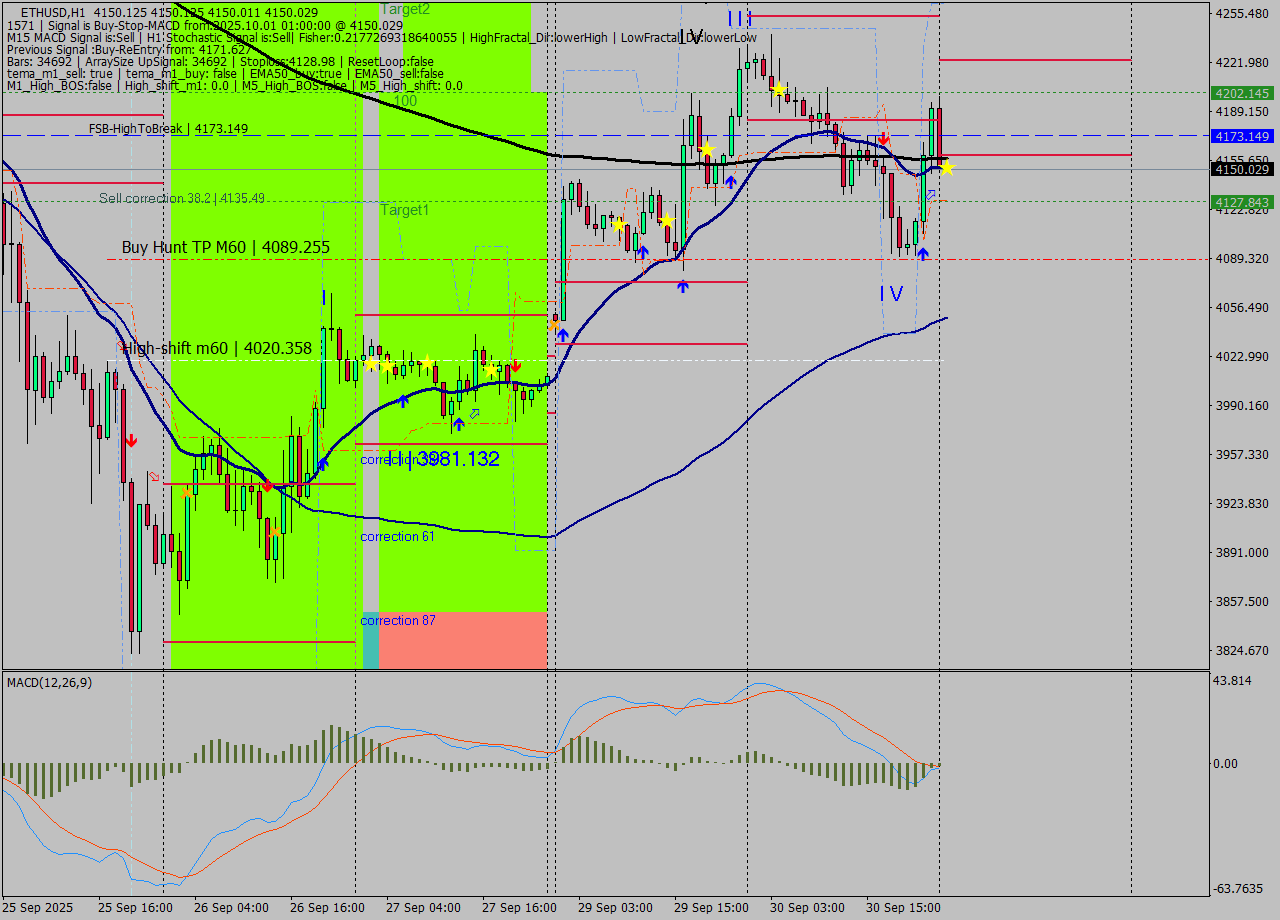Screen dimensions: 1280x920
Task: Select the blue wave III label at chart top
Action: pyautogui.click(x=738, y=18)
